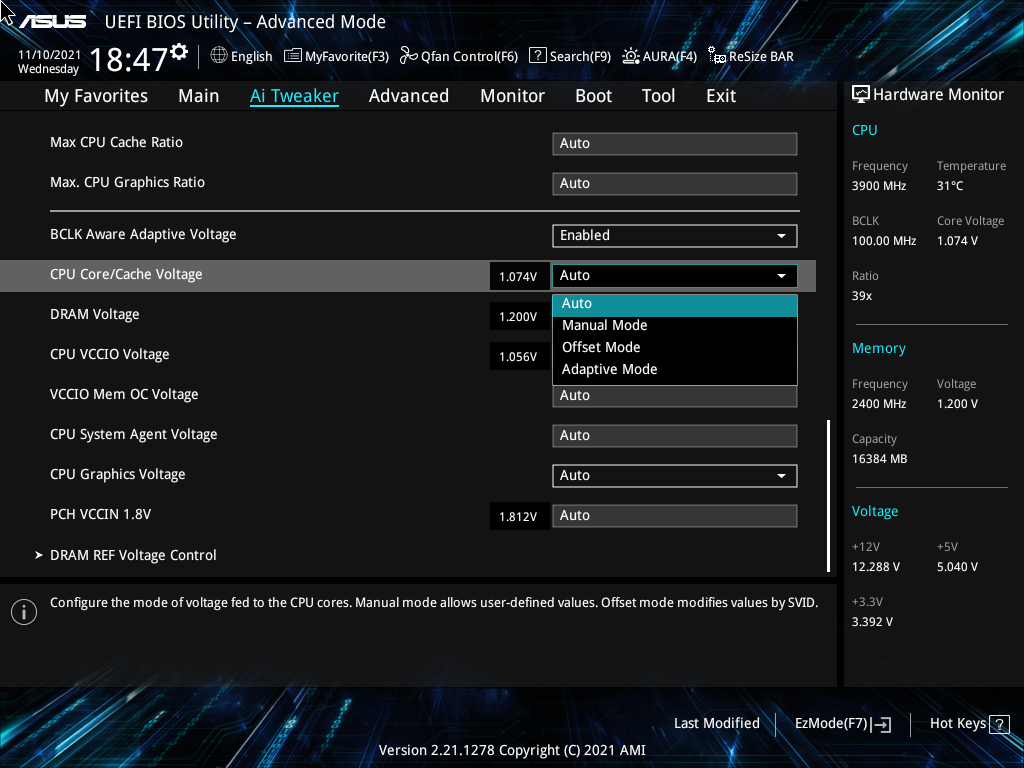Screen dimensions: 1024x768
Task: Select the DRAM Voltage row label
Action: click(95, 315)
